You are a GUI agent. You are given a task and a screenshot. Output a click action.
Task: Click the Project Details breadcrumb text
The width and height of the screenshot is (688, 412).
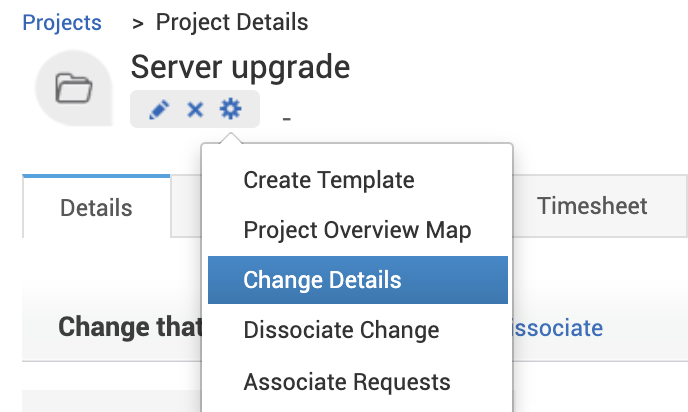pyautogui.click(x=232, y=22)
